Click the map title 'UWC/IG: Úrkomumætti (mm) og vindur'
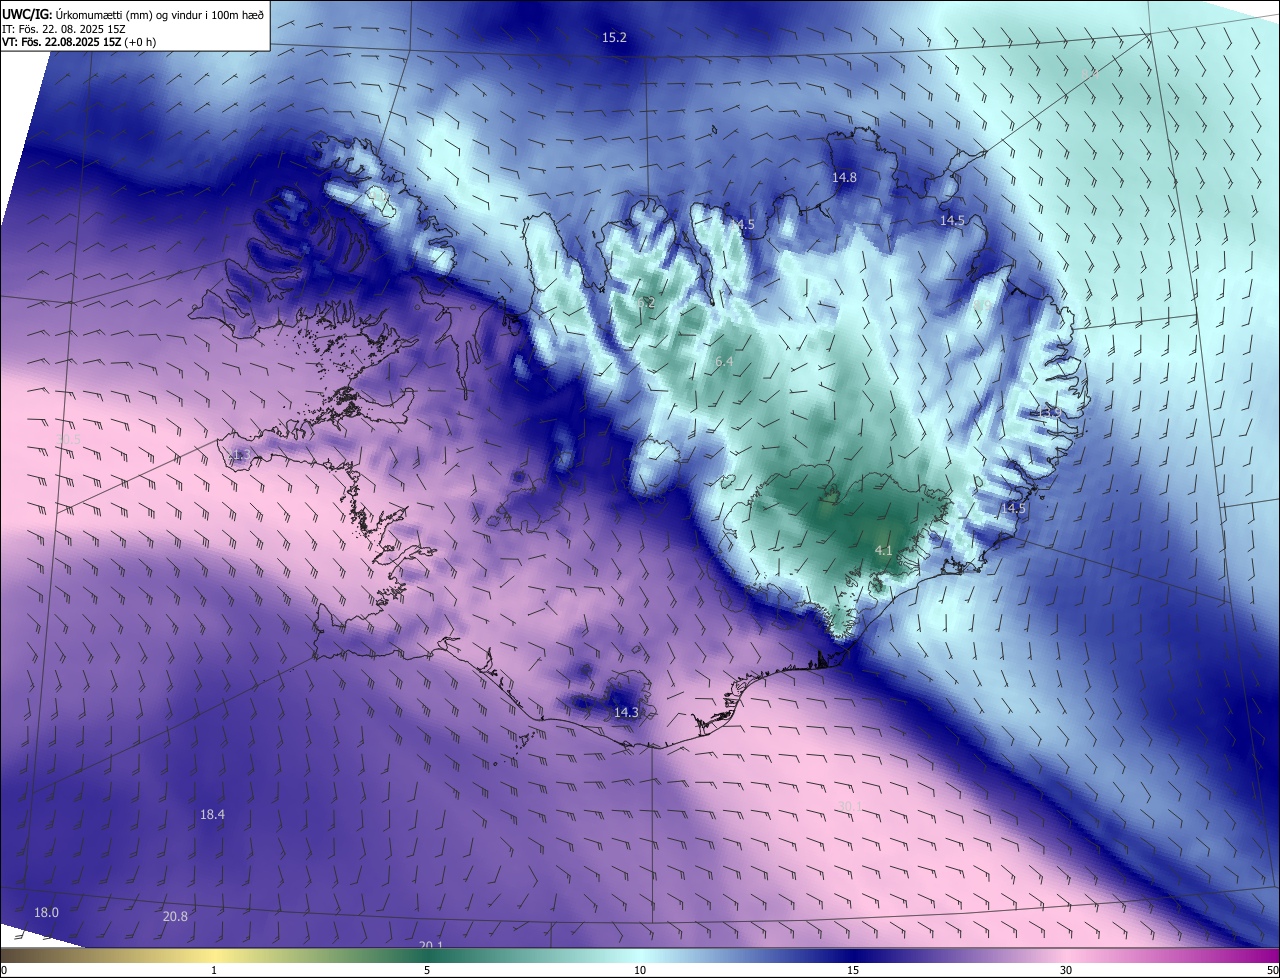 click(x=134, y=14)
